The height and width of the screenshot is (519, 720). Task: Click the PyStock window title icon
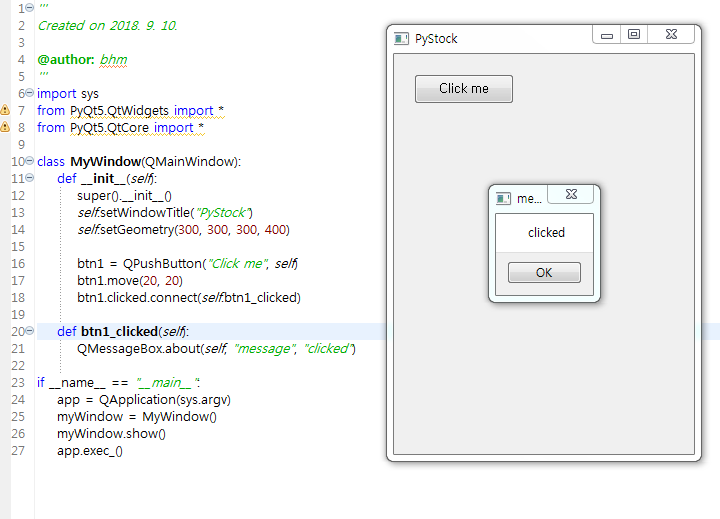coord(401,39)
